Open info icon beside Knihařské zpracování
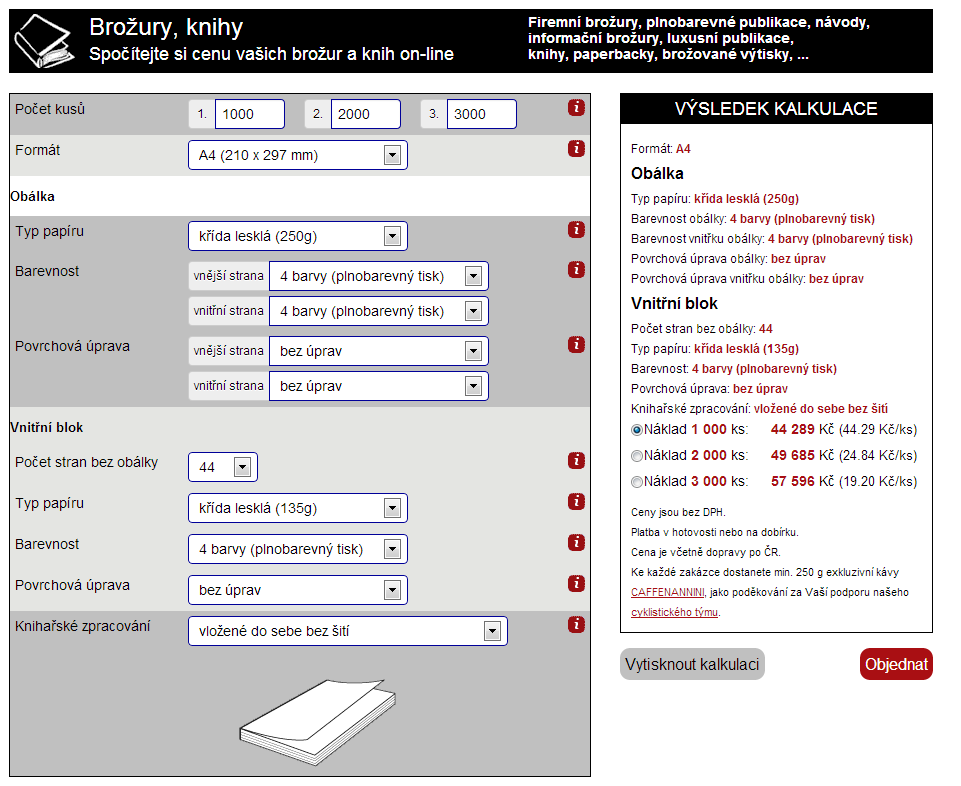The image size is (961, 786). (x=575, y=624)
